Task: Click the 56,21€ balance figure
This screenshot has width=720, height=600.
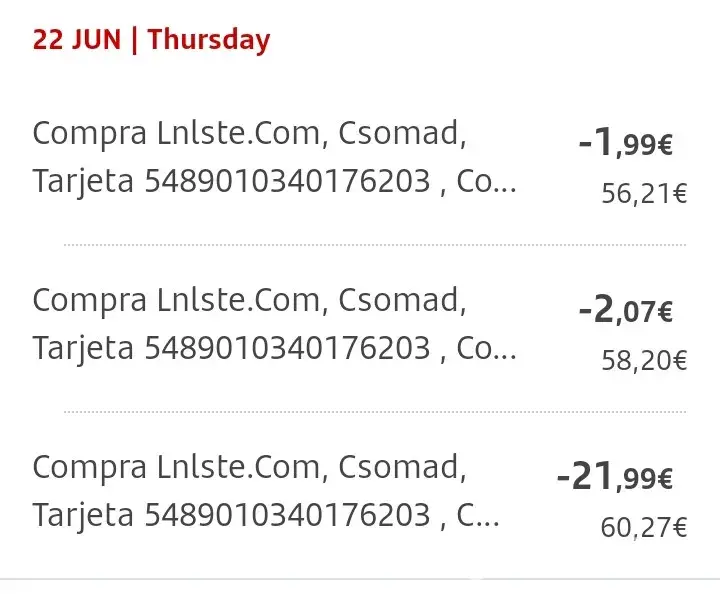Action: click(643, 194)
